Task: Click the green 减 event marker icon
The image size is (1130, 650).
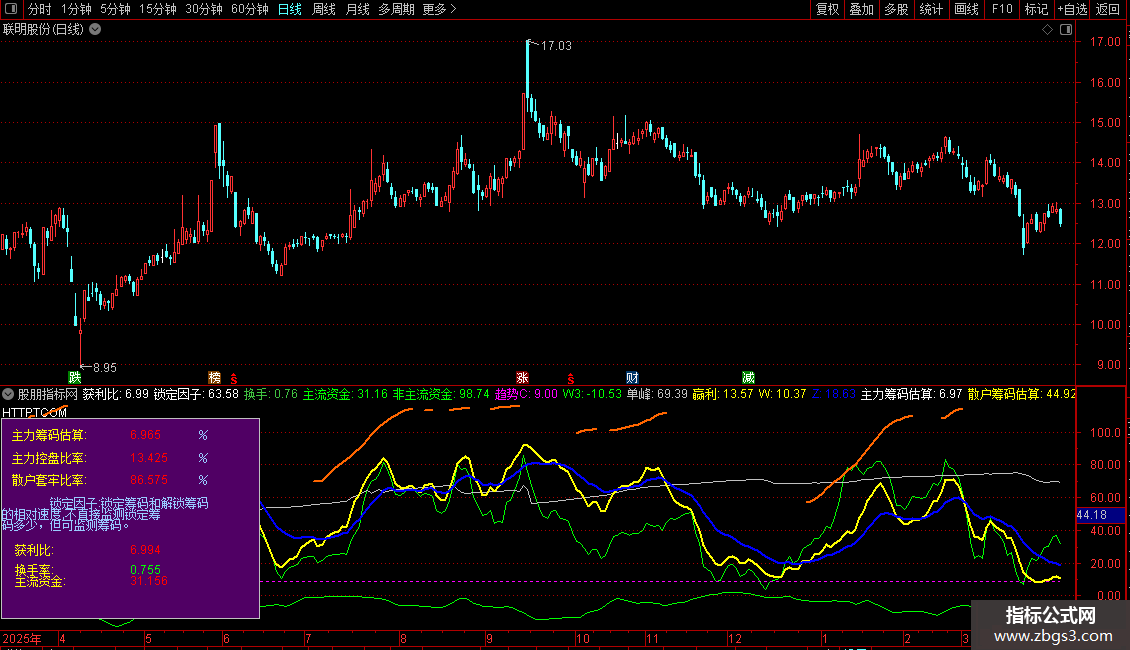Action: (748, 377)
